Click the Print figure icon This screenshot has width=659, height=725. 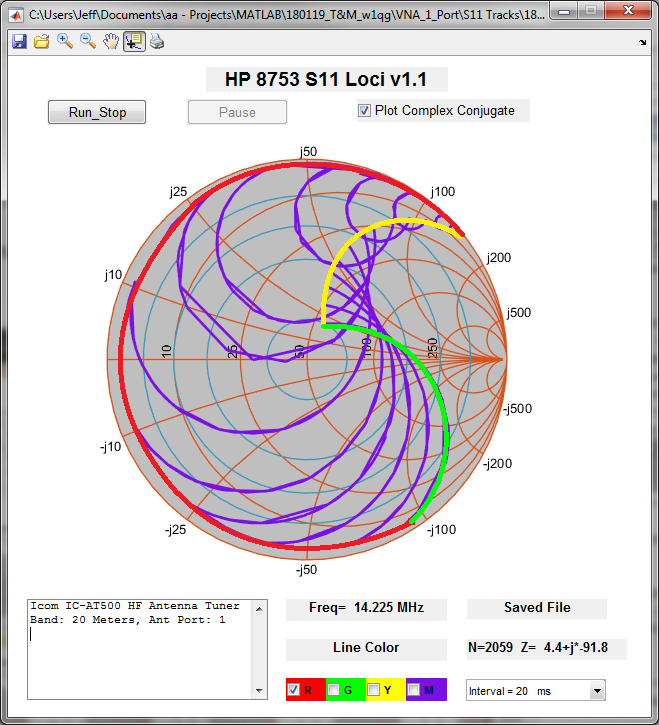157,42
